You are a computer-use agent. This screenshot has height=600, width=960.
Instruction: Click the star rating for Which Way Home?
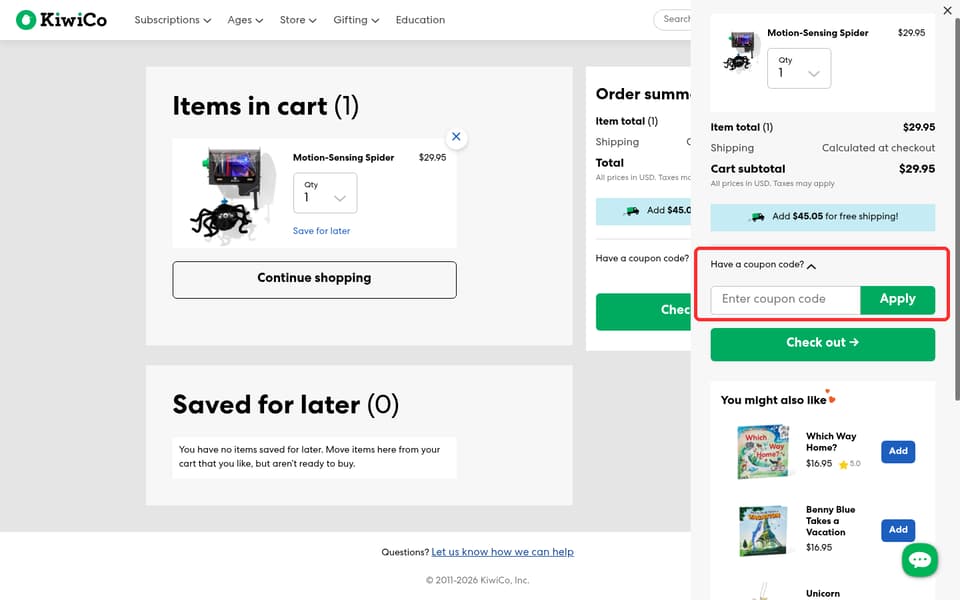tap(850, 464)
